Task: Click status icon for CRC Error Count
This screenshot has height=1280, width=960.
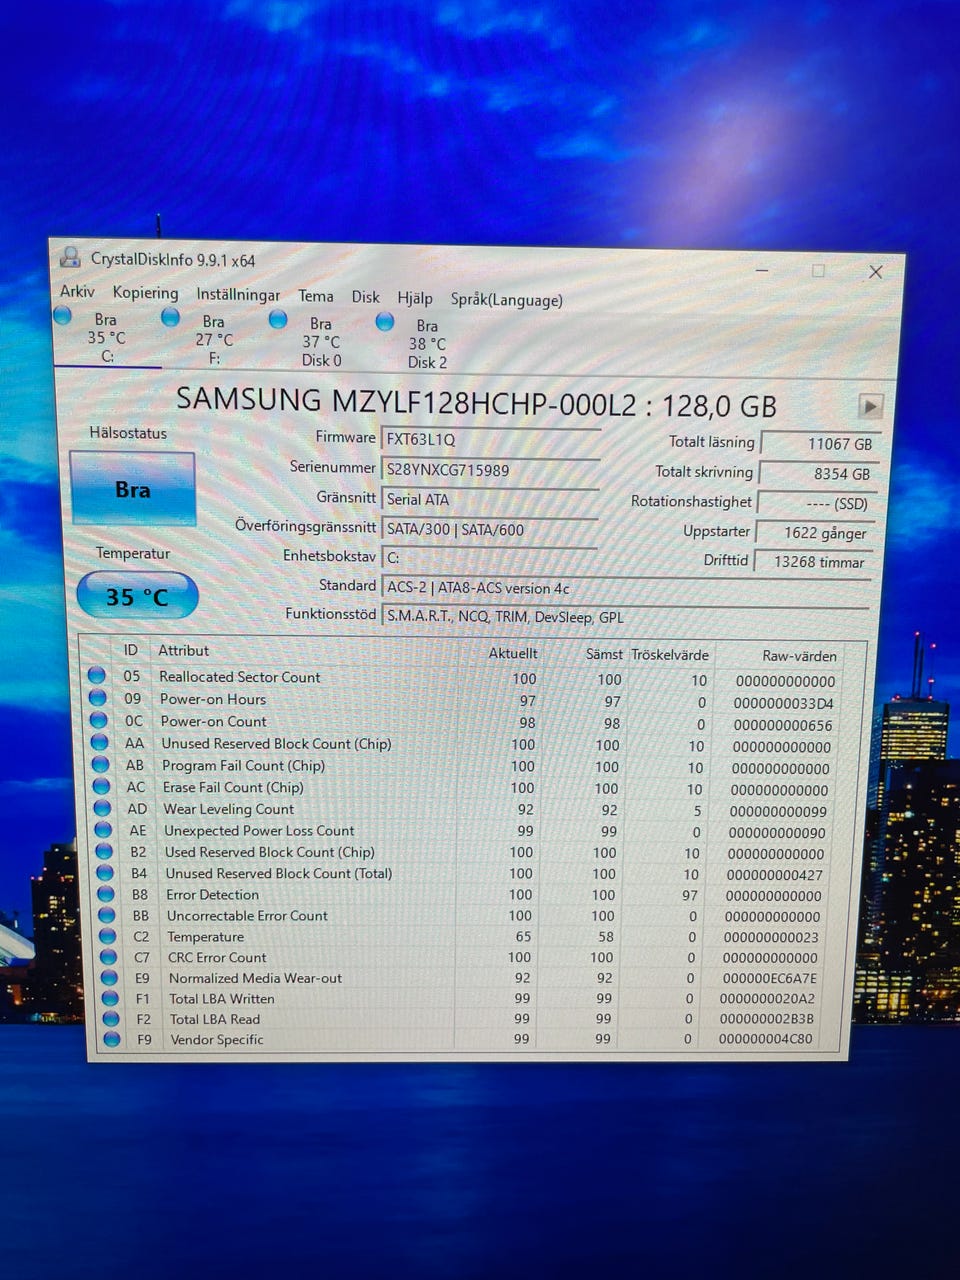Action: click(x=110, y=957)
